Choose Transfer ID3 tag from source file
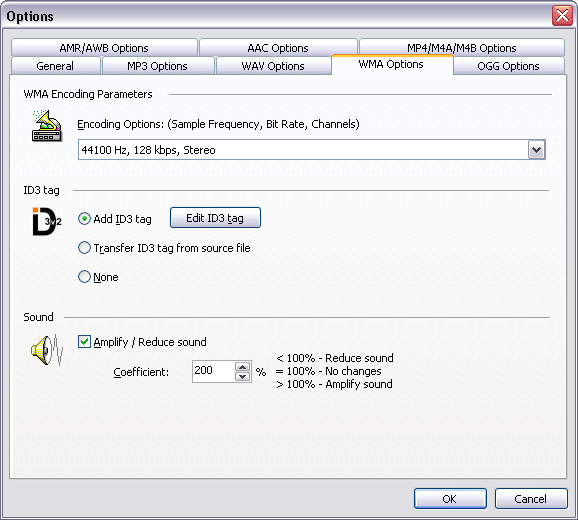The width and height of the screenshot is (578, 520). pos(84,248)
